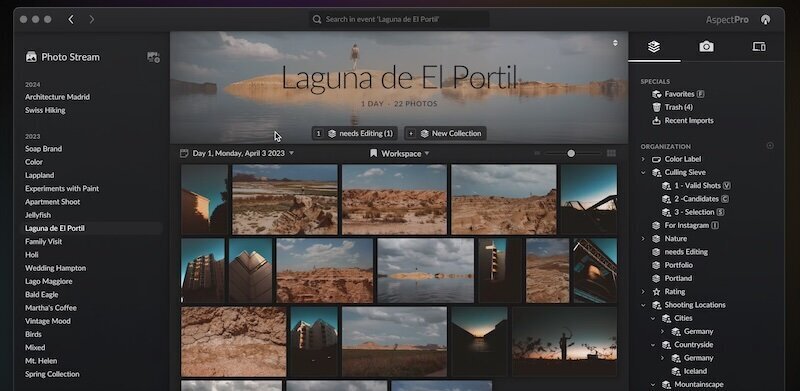The image size is (800, 391).
Task: Select the Martha's Coffee event
Action: click(51, 308)
